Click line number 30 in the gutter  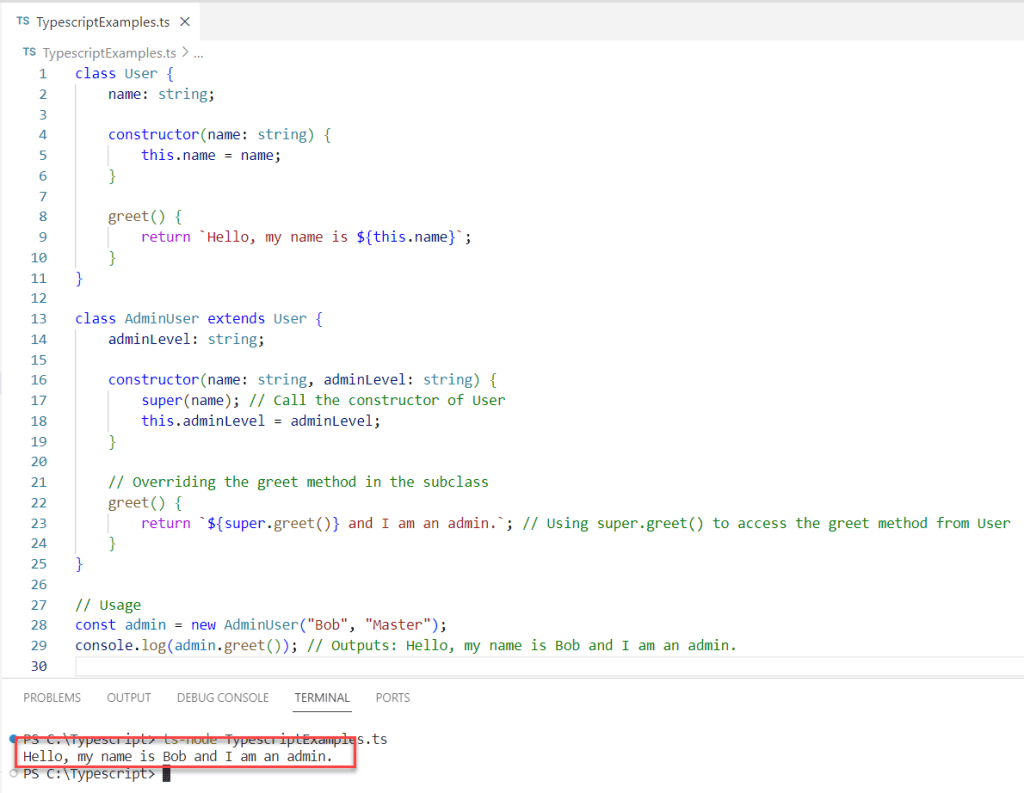(x=39, y=666)
